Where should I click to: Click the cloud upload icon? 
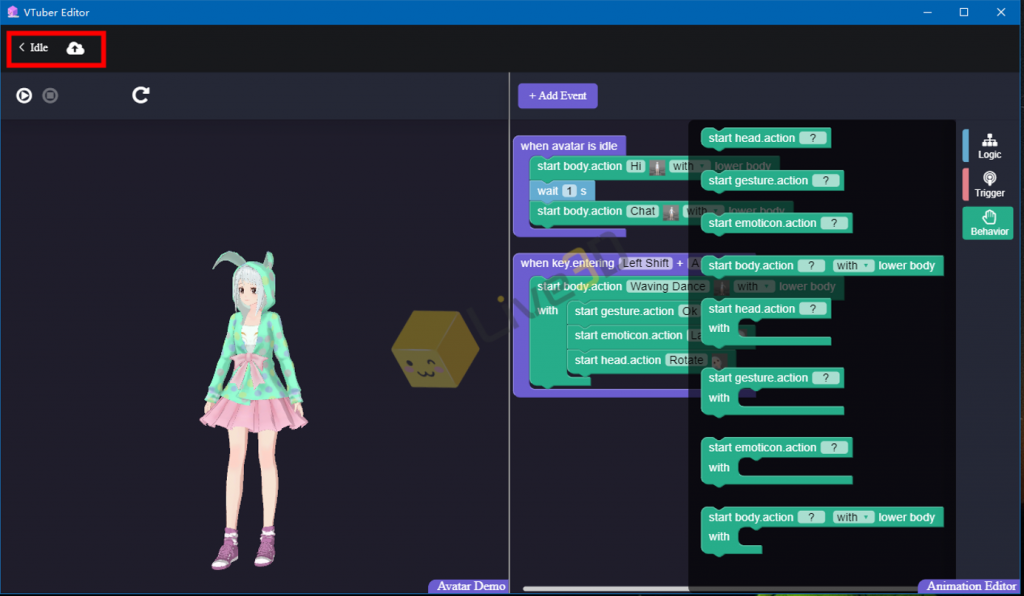click(x=76, y=48)
